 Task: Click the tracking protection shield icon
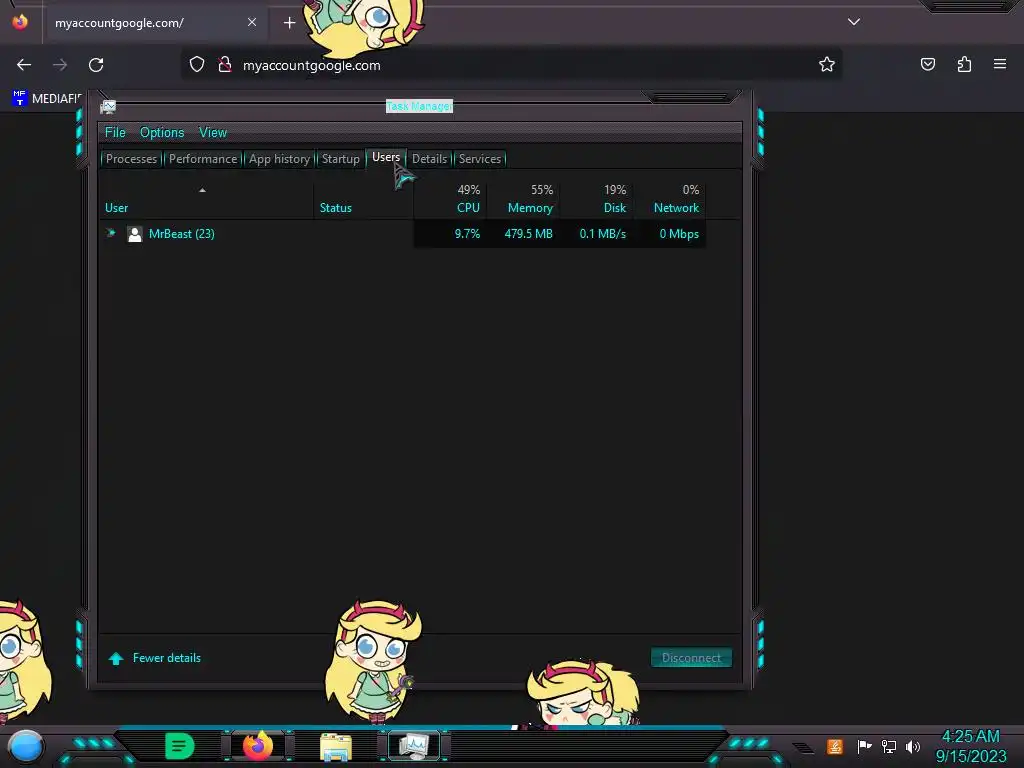click(x=197, y=65)
